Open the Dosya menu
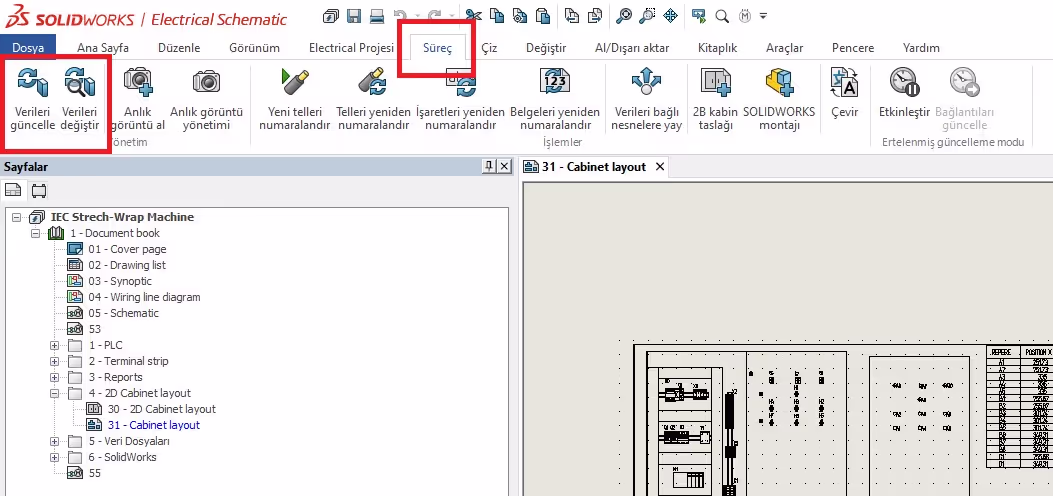 28,48
